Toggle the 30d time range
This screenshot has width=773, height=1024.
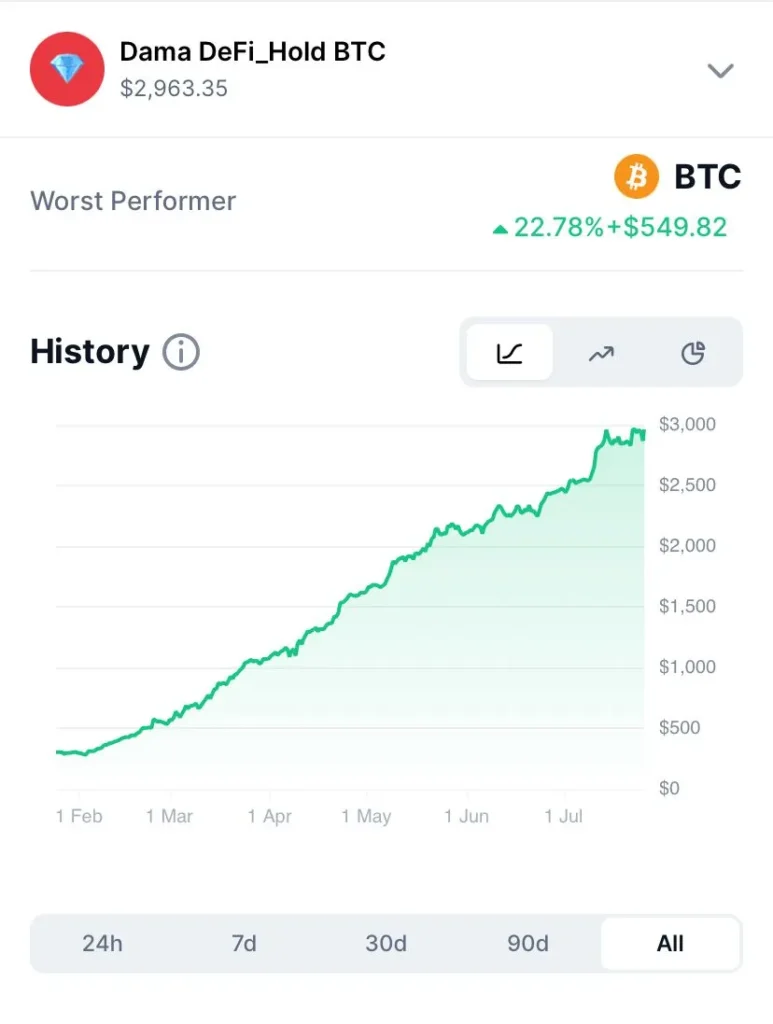[x=387, y=943]
